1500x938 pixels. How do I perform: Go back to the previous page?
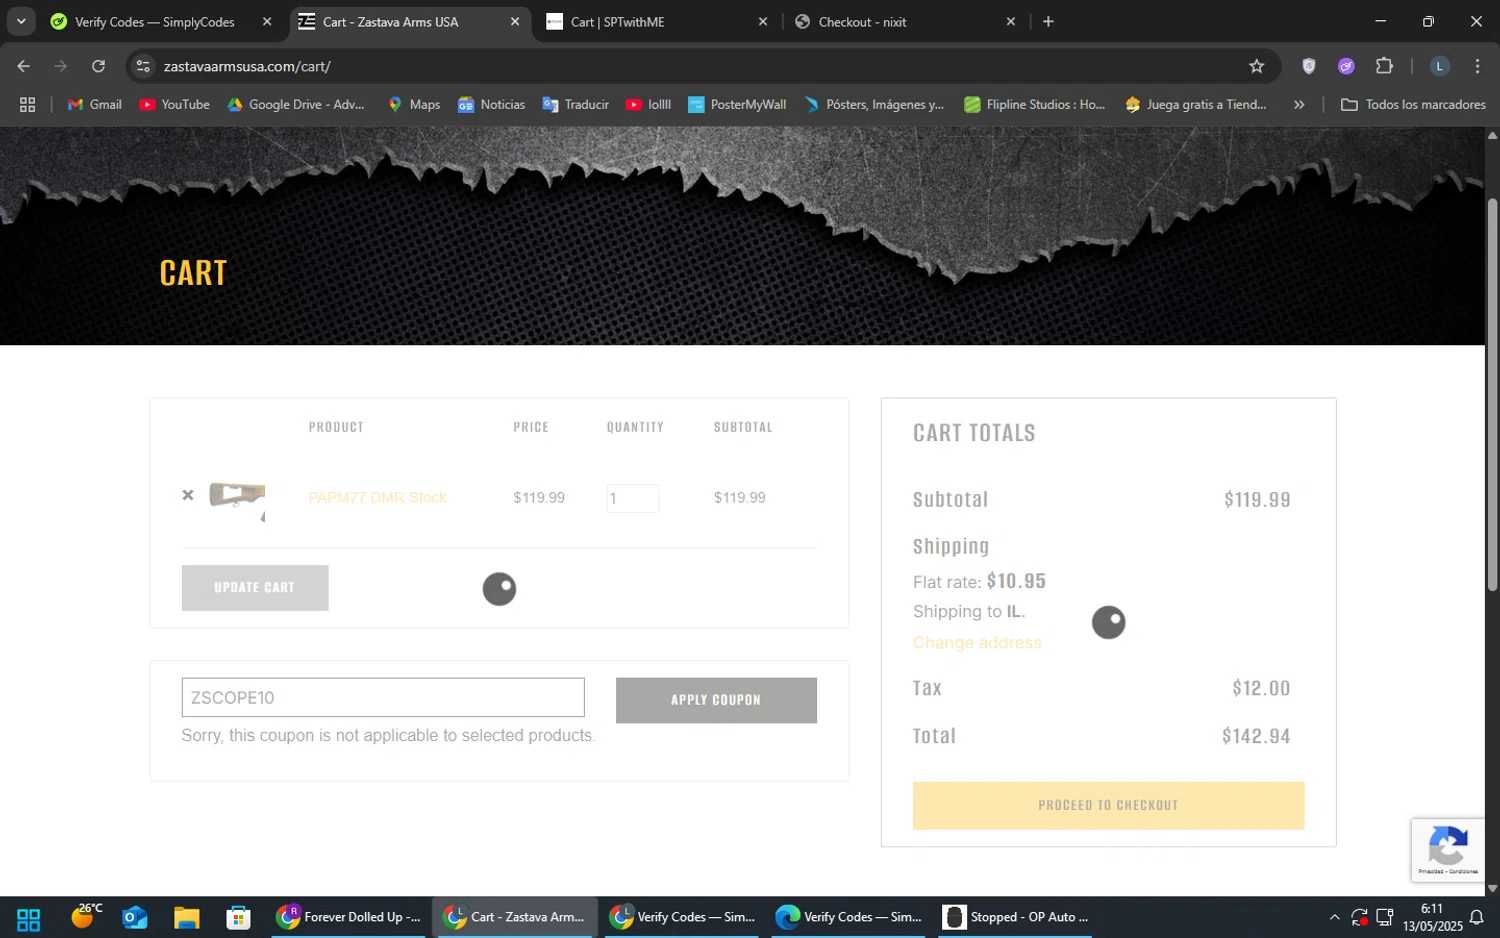coord(24,66)
